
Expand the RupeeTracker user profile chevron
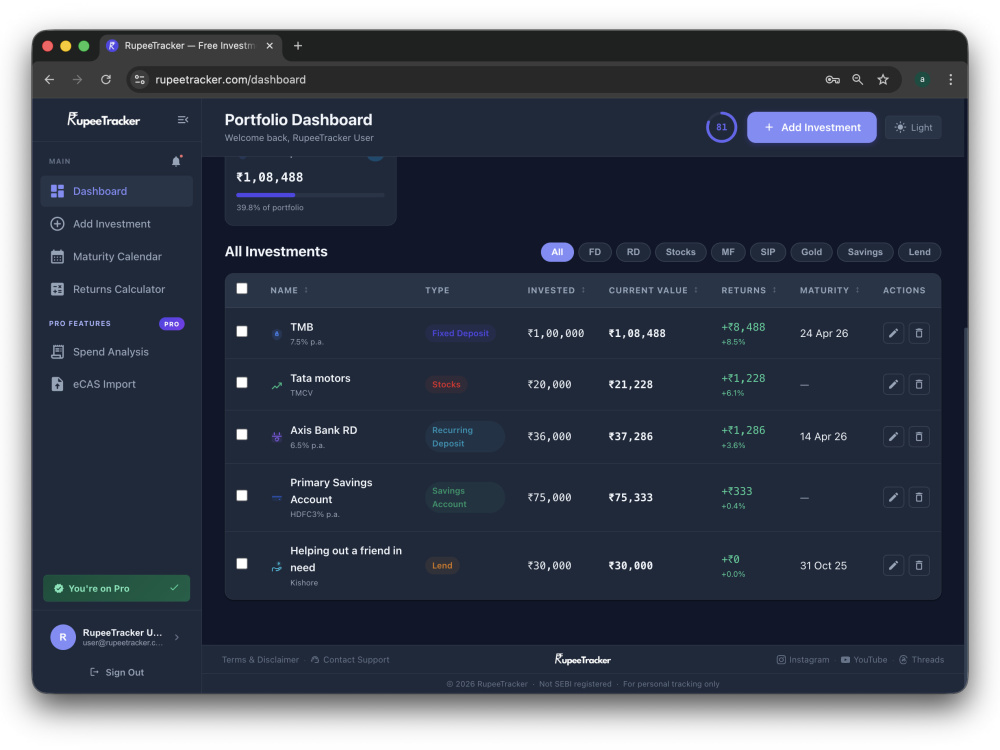tap(177, 637)
